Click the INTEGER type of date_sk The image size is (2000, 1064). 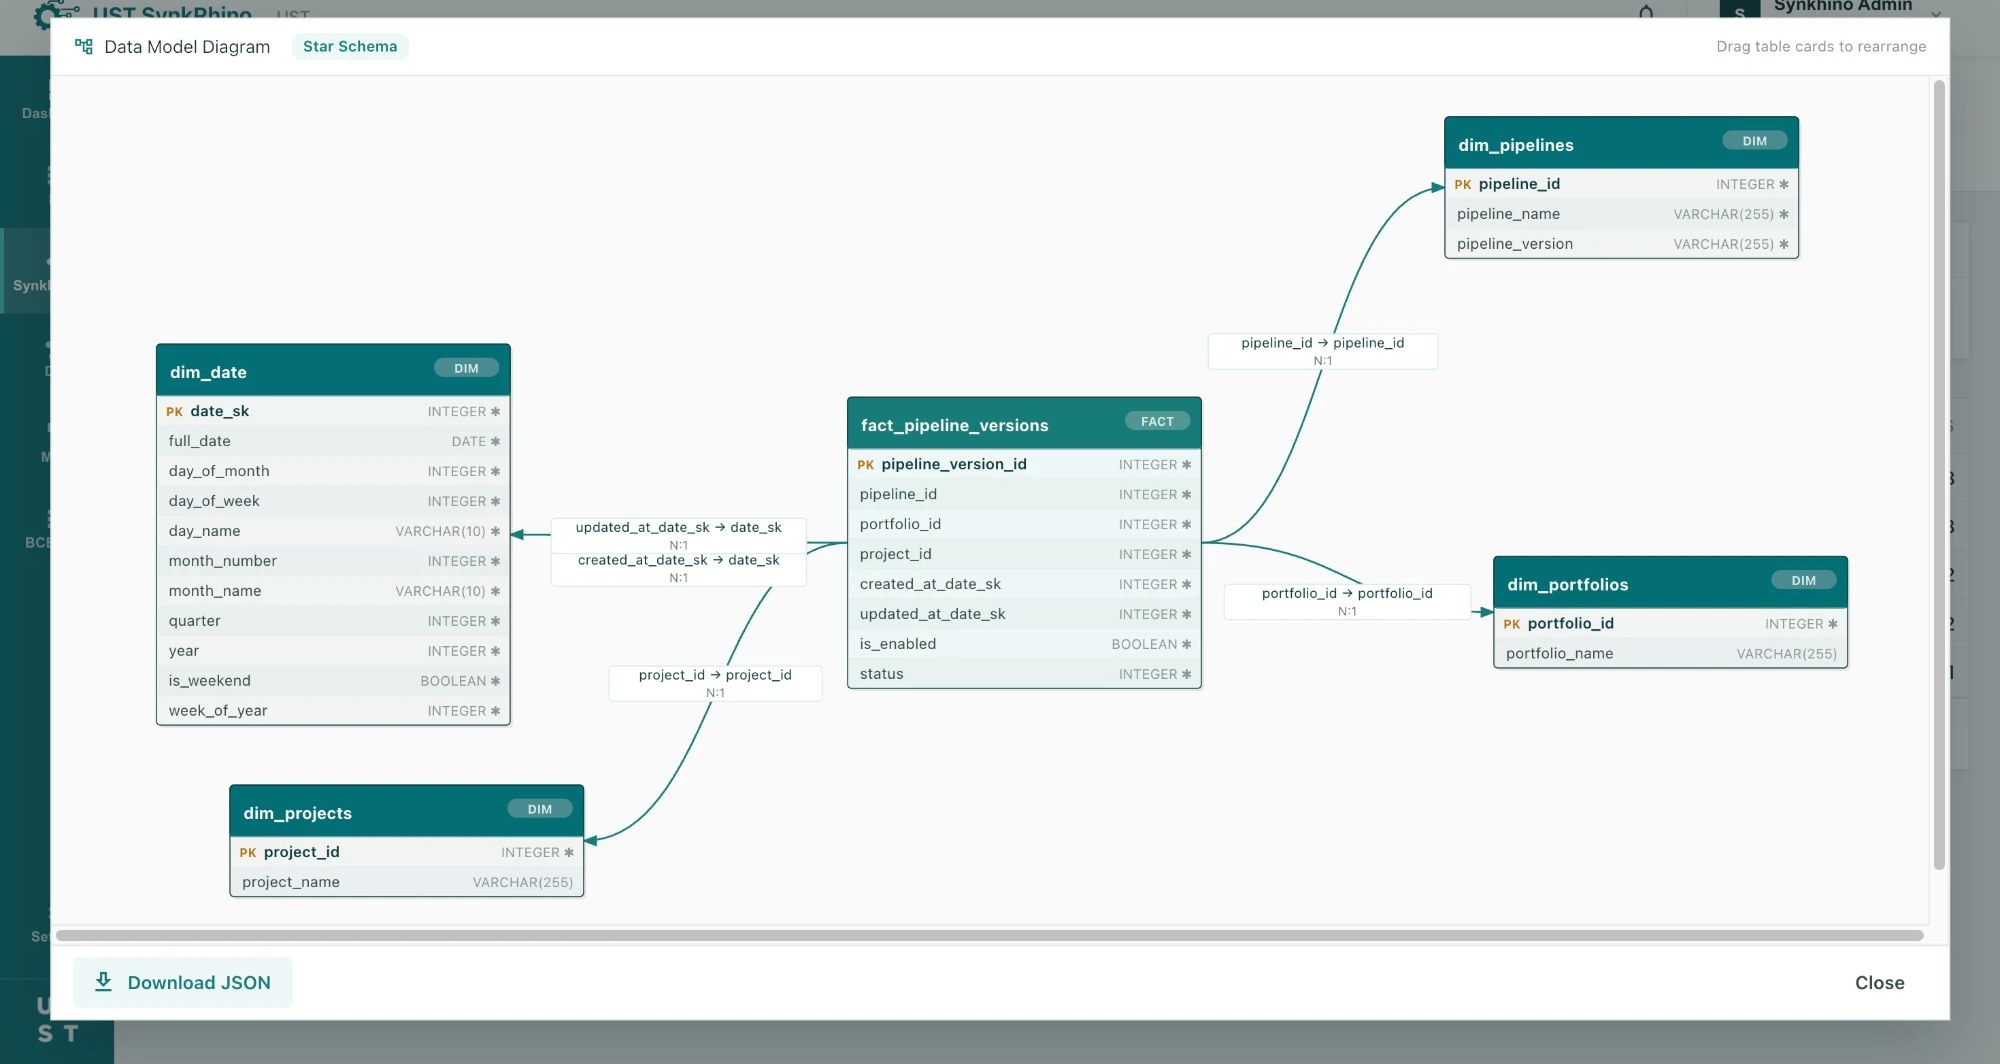click(x=457, y=412)
